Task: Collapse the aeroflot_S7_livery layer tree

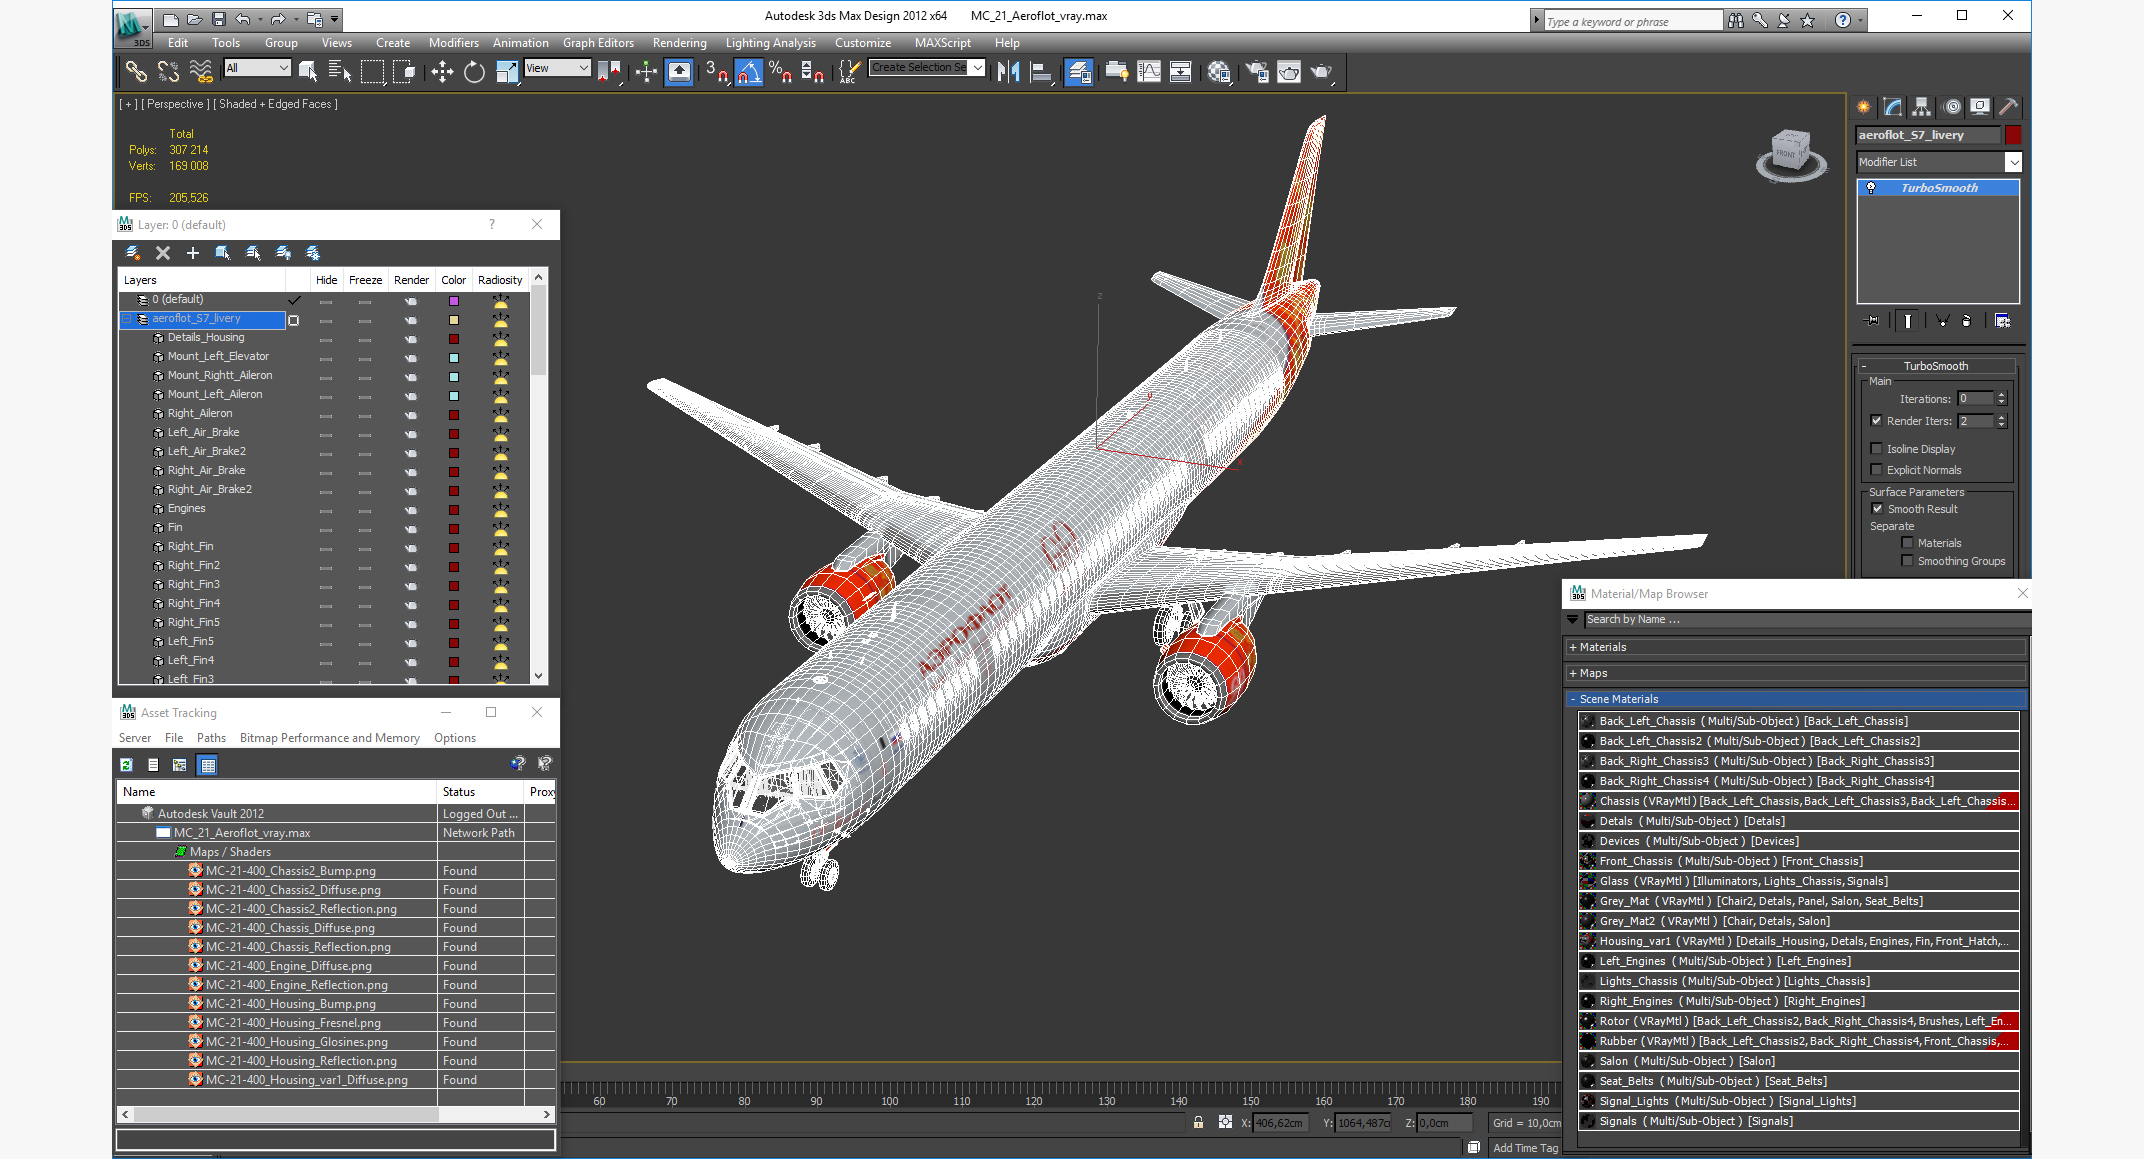Action: coord(127,319)
